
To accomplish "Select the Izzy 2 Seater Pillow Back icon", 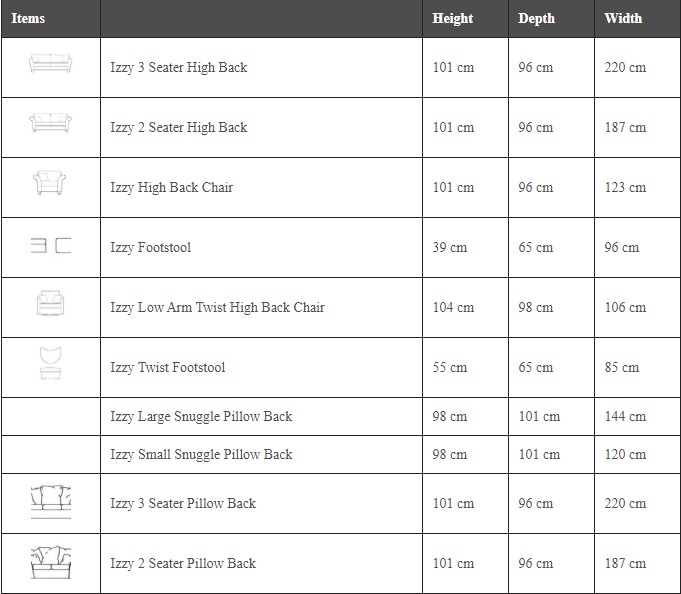I will coord(50,559).
